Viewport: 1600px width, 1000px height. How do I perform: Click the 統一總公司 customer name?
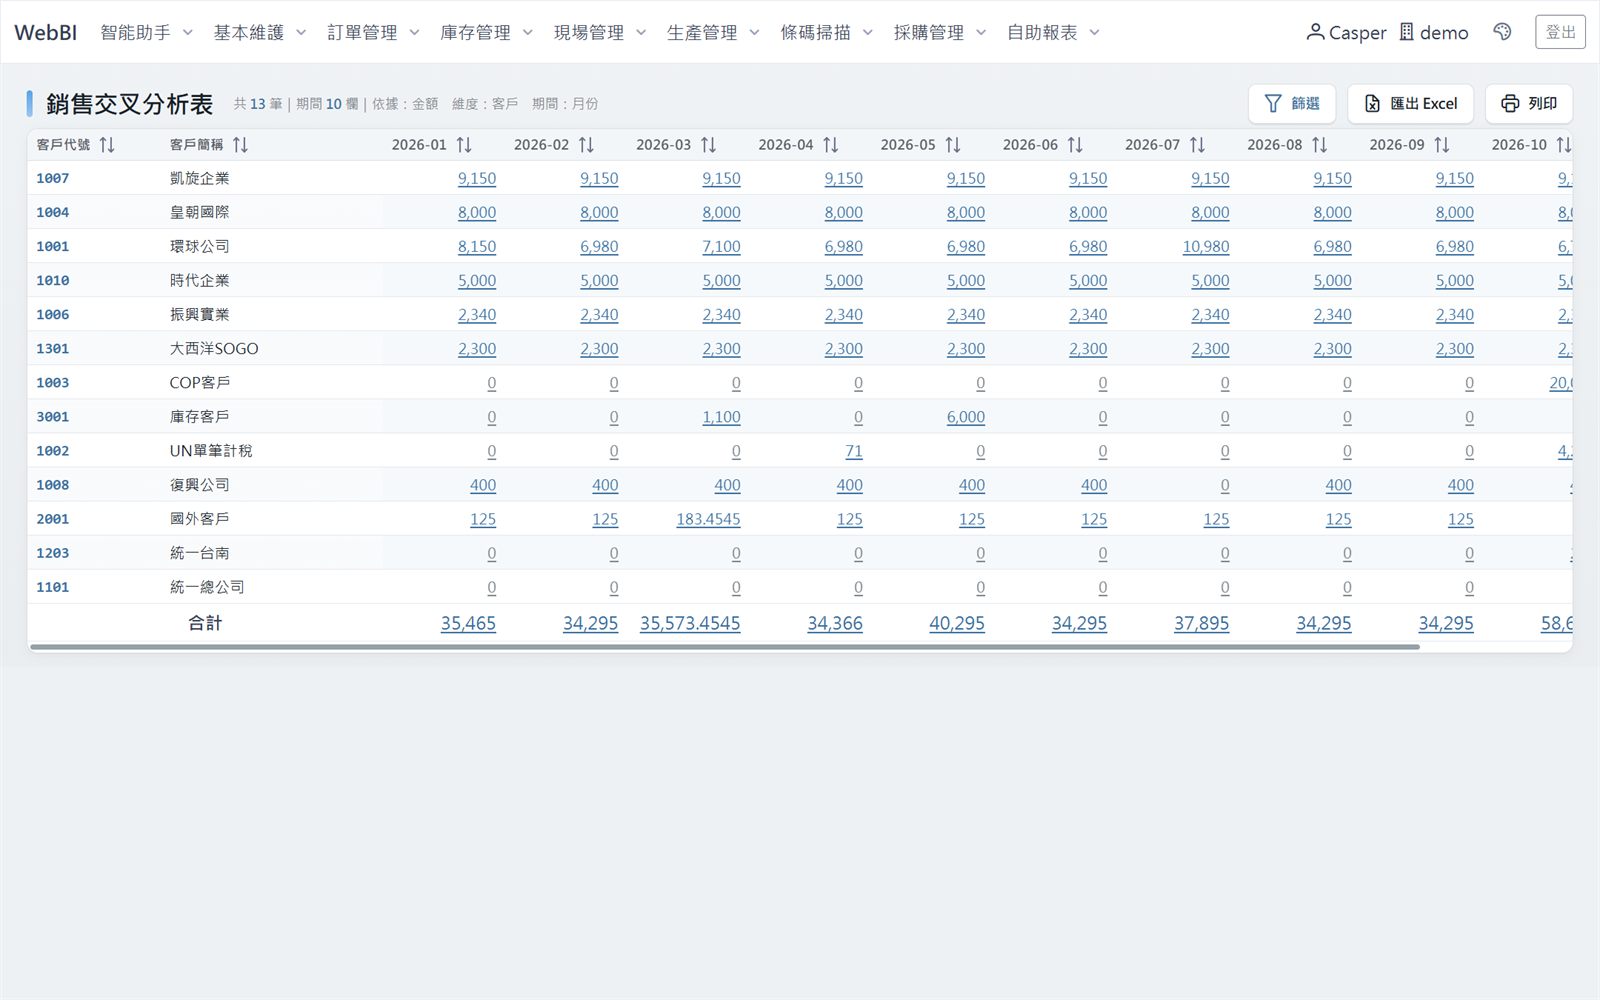[207, 587]
